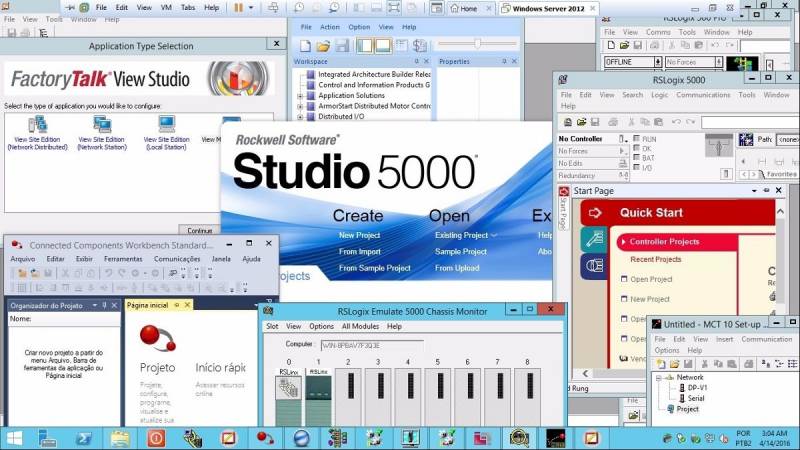Viewport: 800px width, 450px height.
Task: Click Computer name field in Chassis Monitor
Action: (x=372, y=345)
